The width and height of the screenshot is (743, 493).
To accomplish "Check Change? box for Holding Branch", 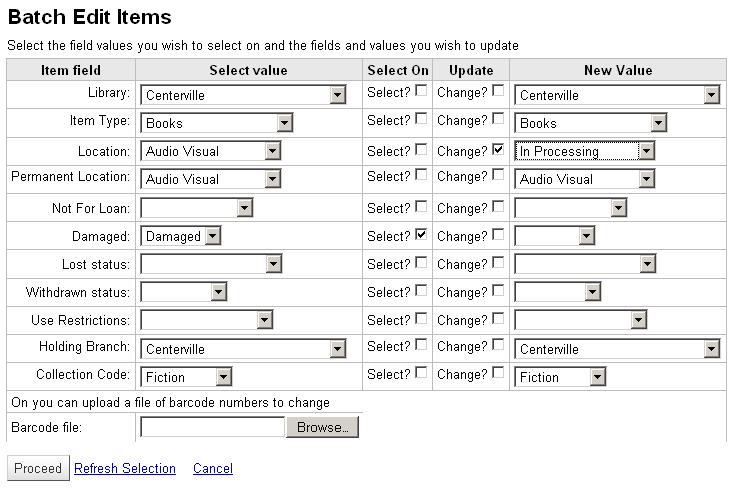I will point(498,345).
